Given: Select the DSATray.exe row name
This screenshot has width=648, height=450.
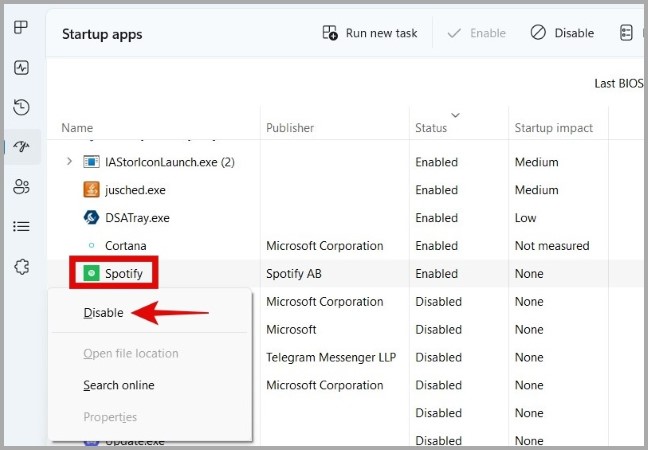Looking at the screenshot, I should 137,218.
